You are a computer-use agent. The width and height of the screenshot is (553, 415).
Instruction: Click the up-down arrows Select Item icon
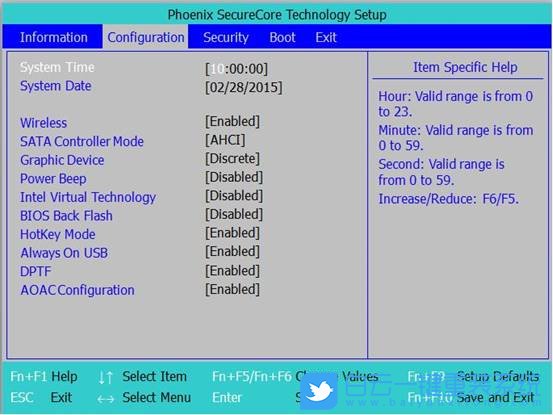pyautogui.click(x=105, y=377)
